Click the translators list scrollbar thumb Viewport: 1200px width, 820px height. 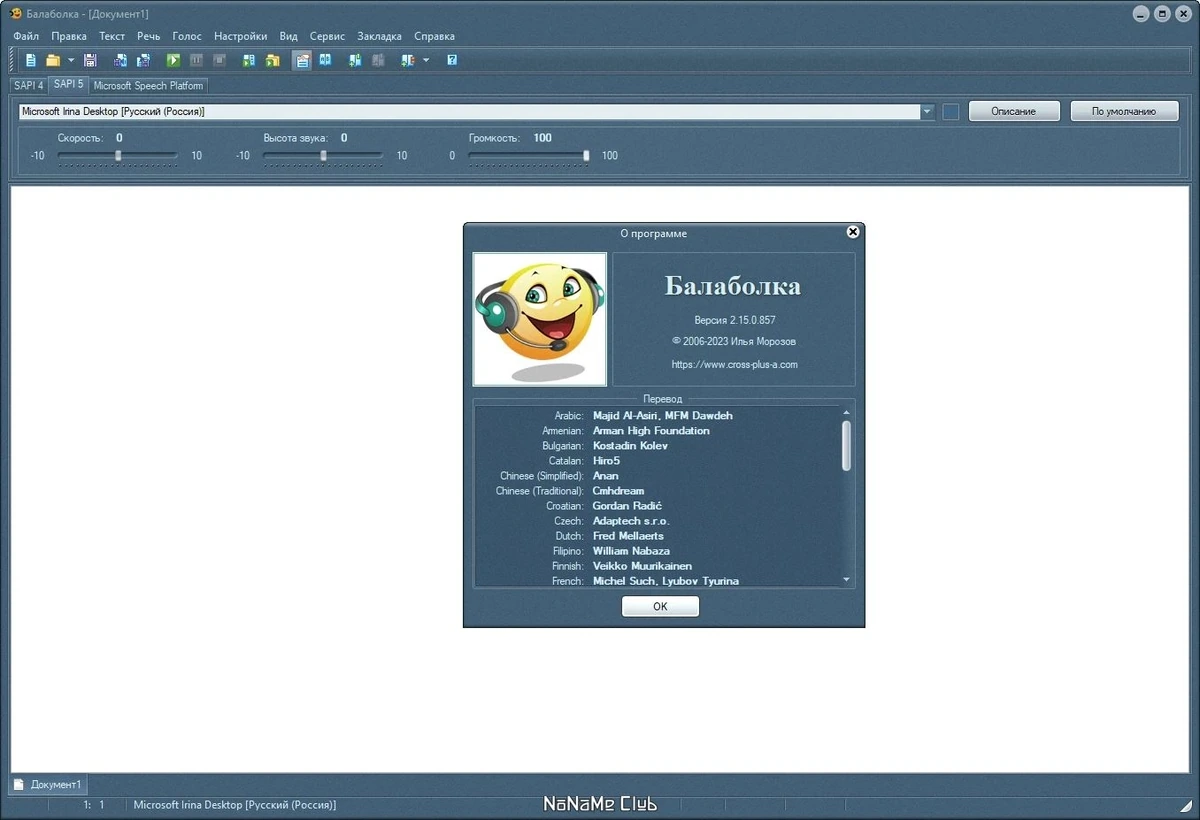pyautogui.click(x=847, y=445)
